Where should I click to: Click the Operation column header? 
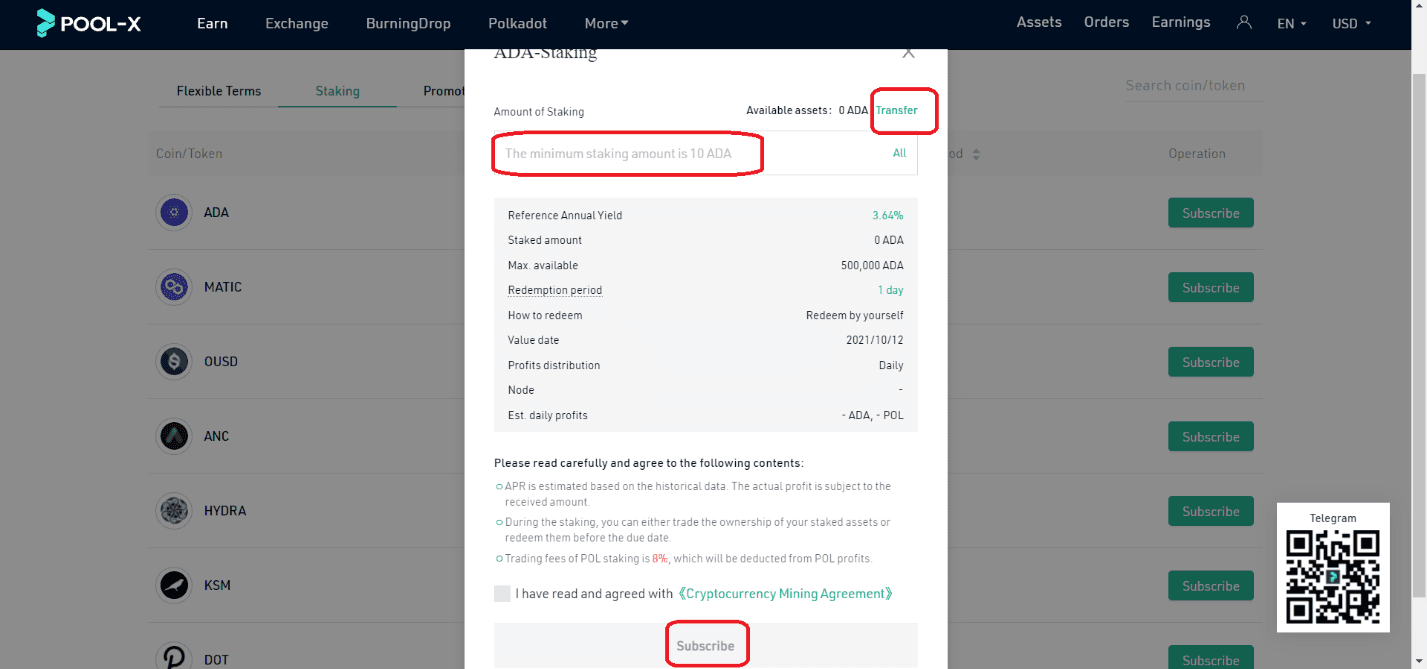click(x=1196, y=154)
